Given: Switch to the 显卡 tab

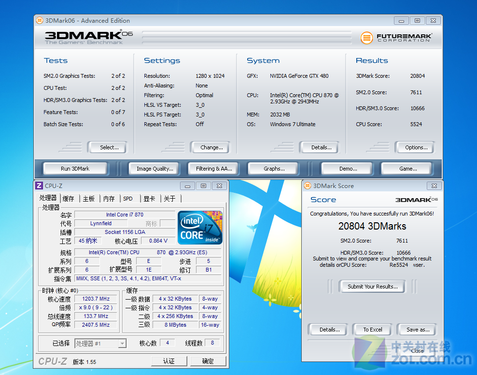Looking at the screenshot, I should point(149,199).
